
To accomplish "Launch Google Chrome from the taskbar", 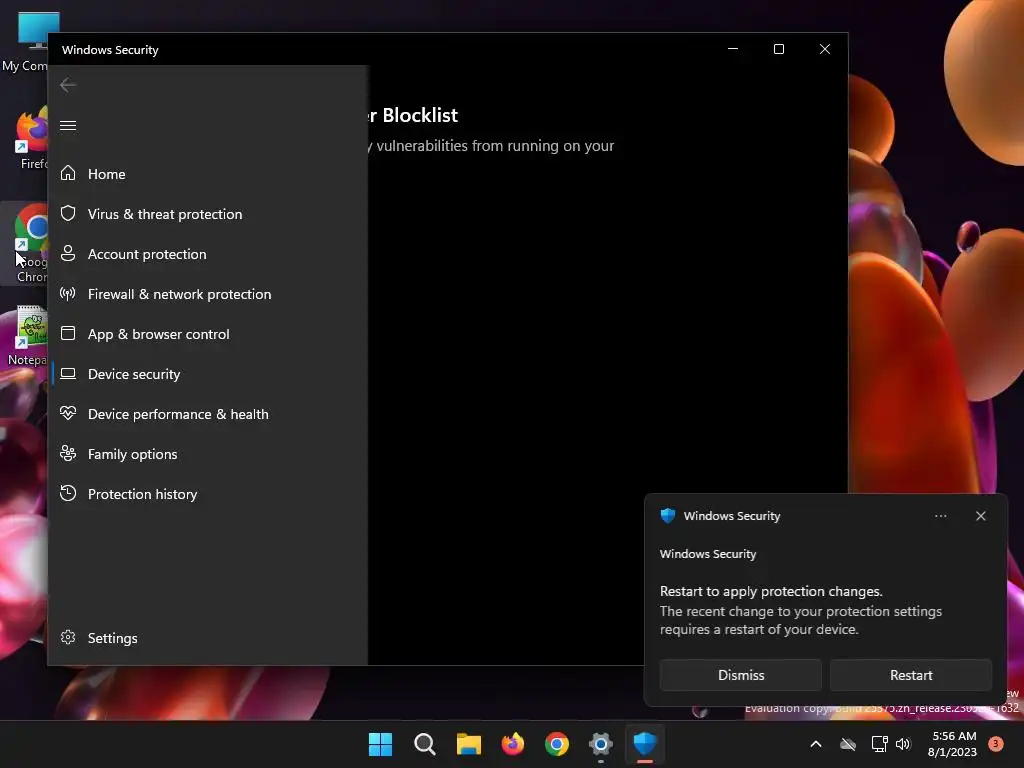I will click(556, 744).
